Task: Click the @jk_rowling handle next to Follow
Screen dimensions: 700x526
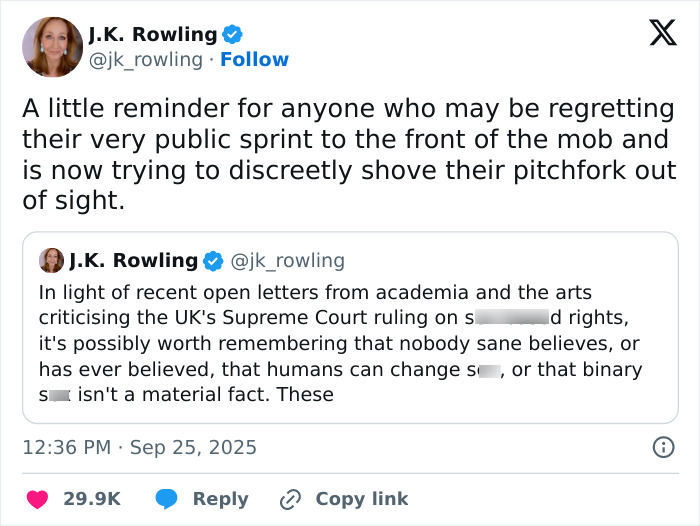Action: [x=146, y=60]
